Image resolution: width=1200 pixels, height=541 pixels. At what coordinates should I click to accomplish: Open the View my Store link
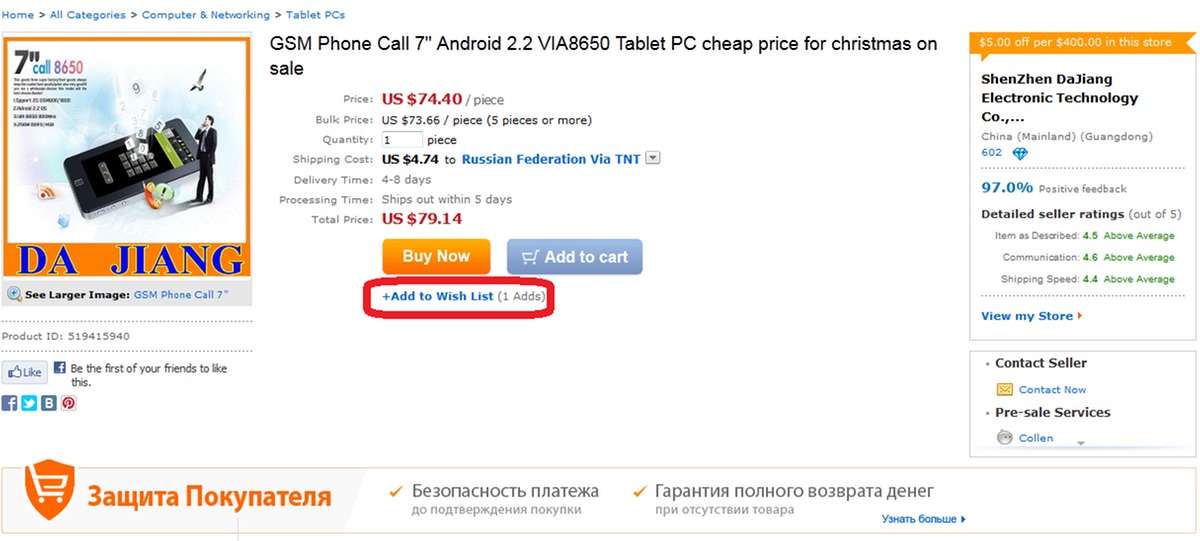1027,316
